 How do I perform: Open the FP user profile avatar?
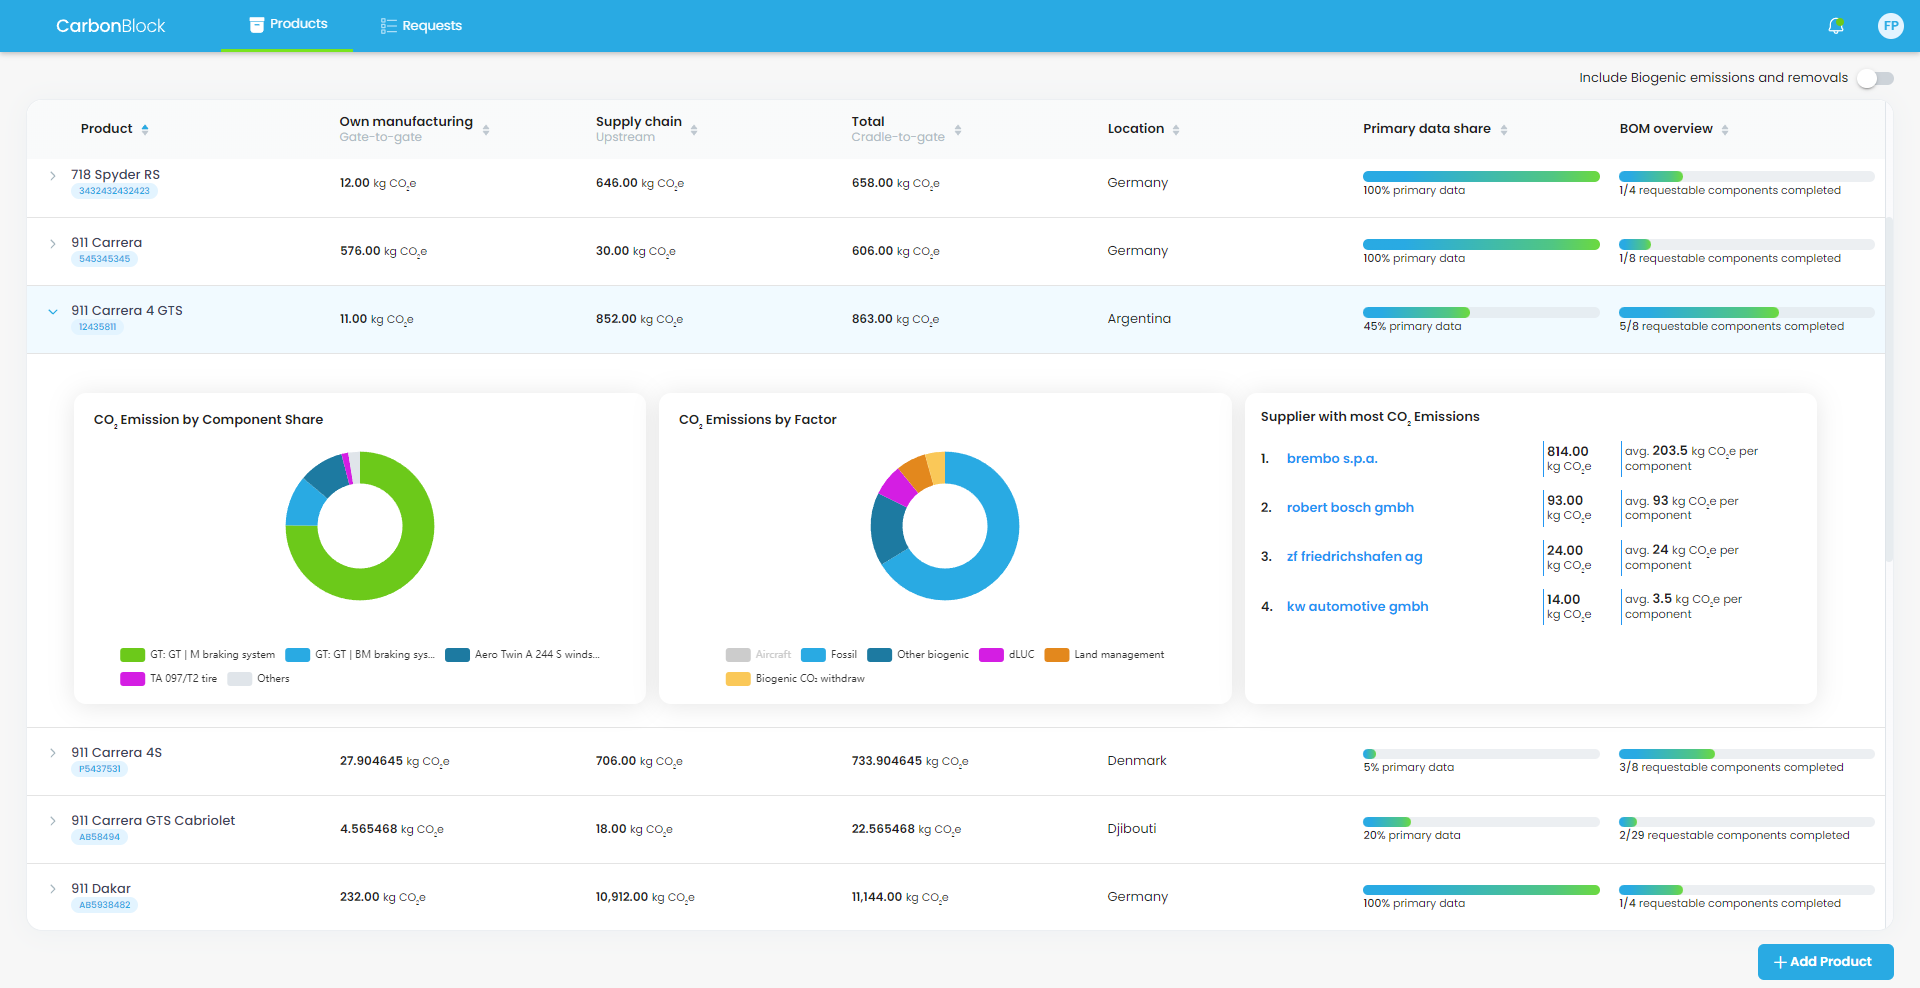[1890, 26]
